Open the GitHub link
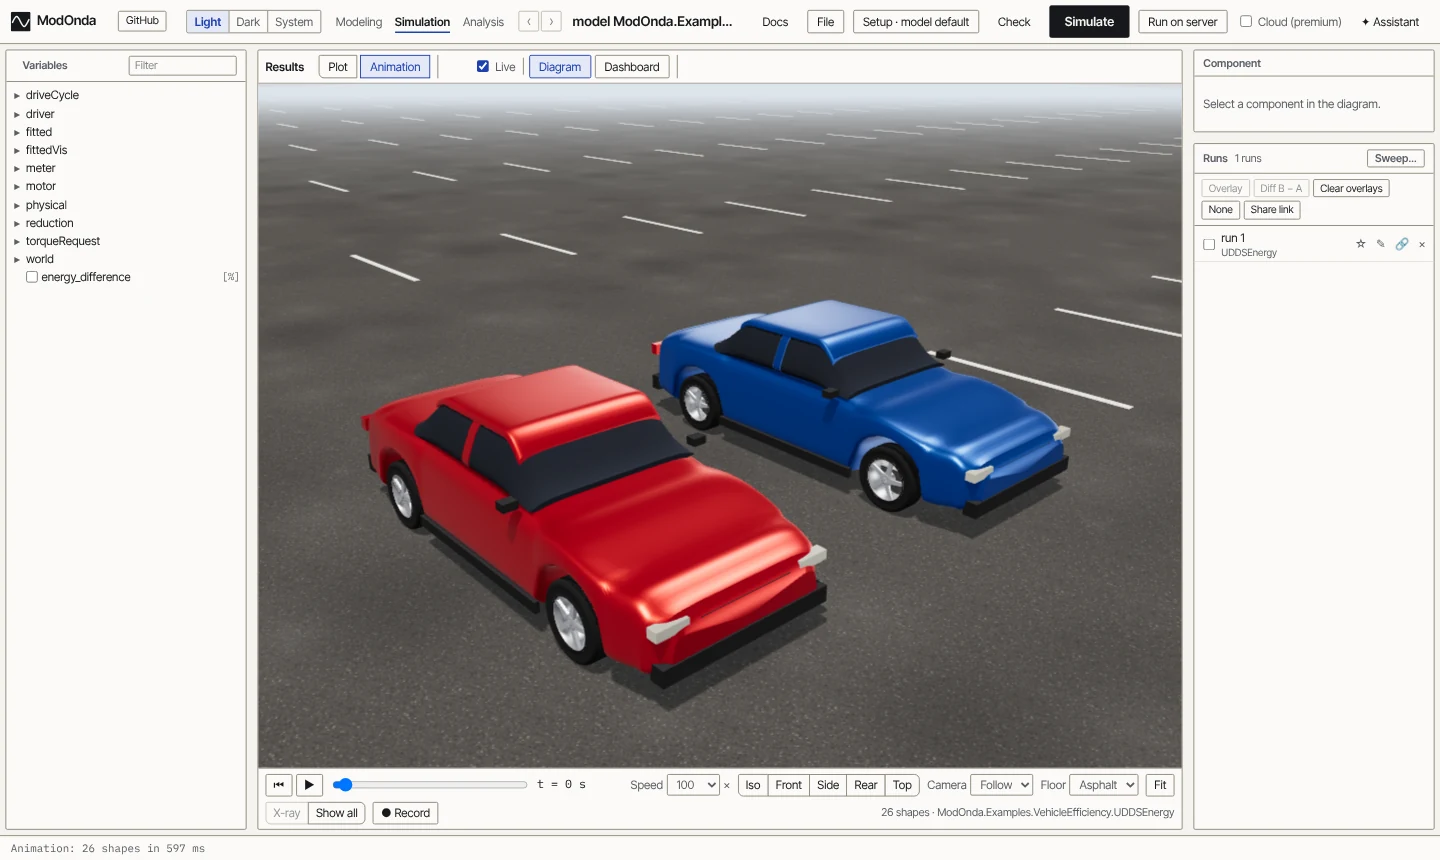This screenshot has height=860, width=1440. pos(142,21)
